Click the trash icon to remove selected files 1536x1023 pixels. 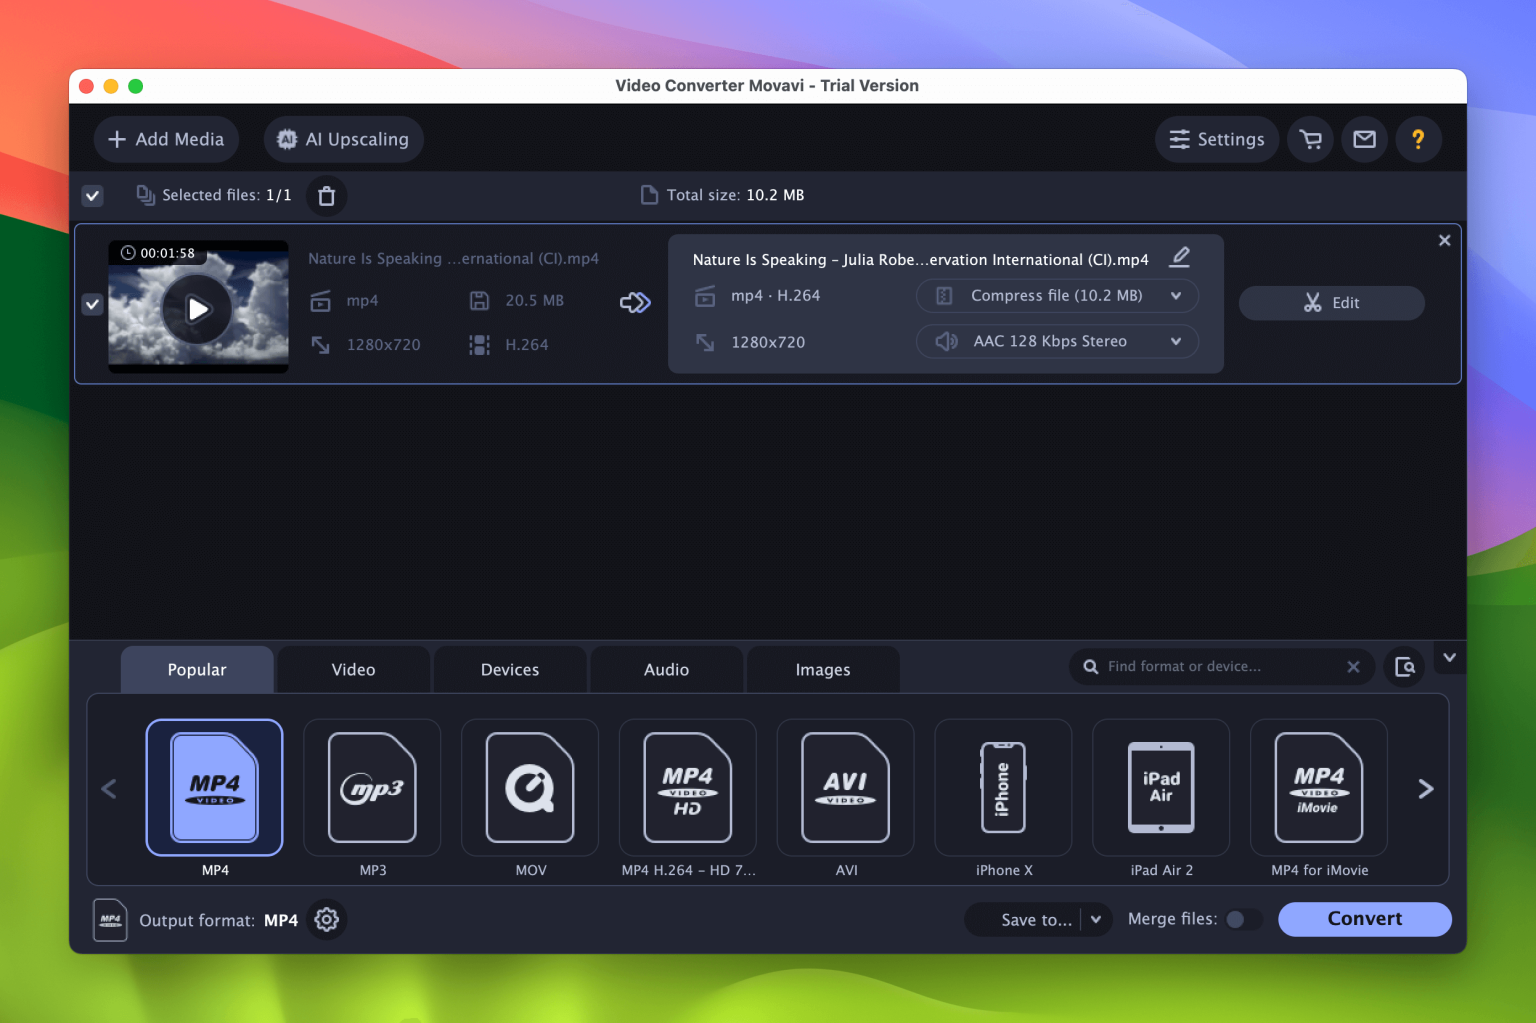pyautogui.click(x=326, y=195)
